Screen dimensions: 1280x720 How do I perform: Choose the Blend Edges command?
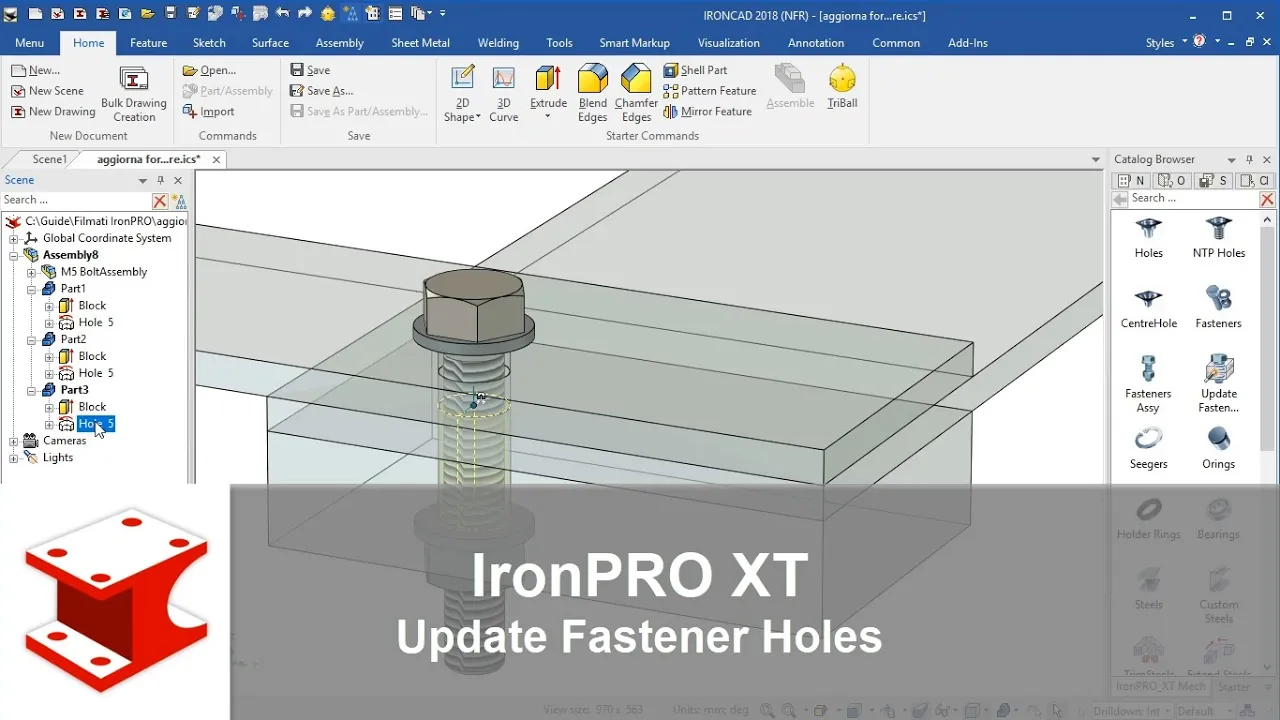pyautogui.click(x=593, y=93)
